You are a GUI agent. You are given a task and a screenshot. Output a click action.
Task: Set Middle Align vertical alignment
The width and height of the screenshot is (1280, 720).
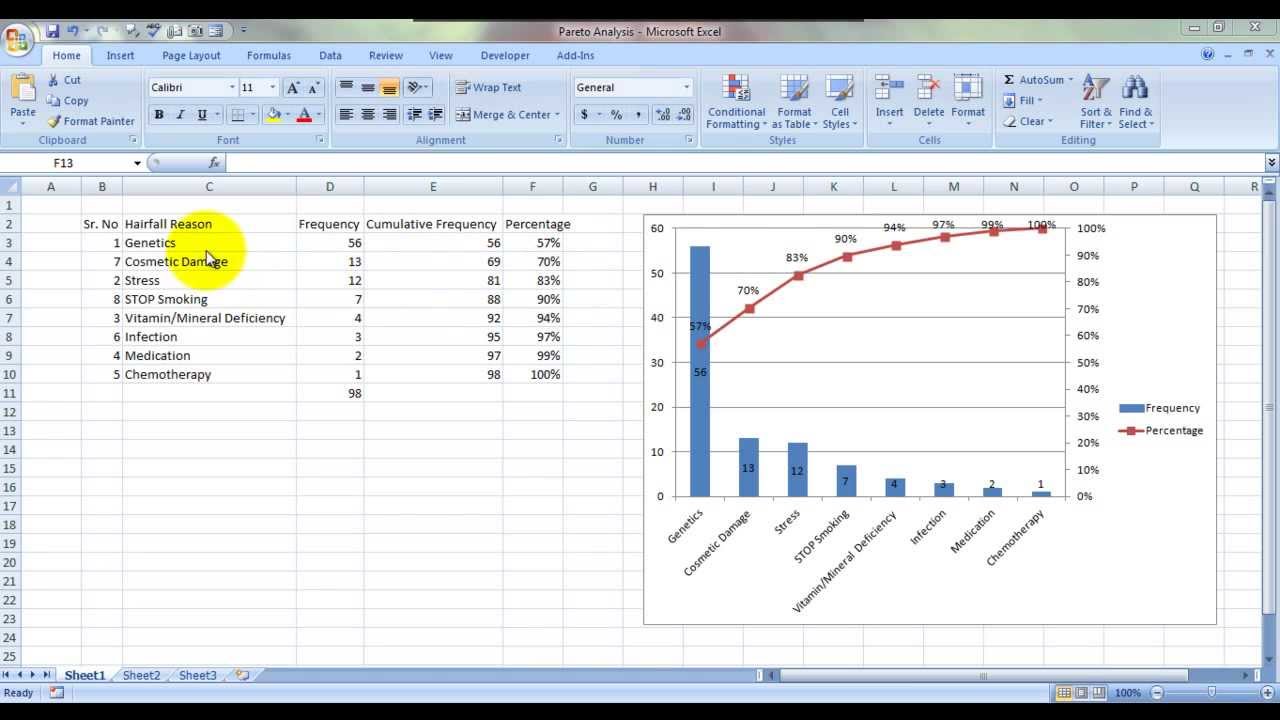click(368, 88)
